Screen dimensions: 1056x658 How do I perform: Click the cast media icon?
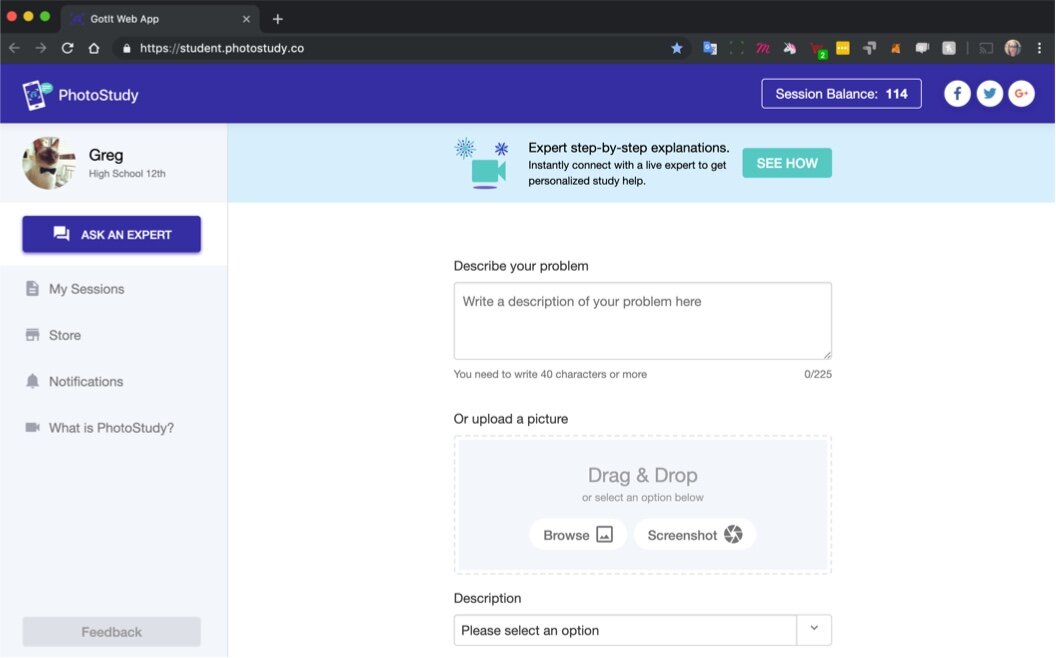986,48
